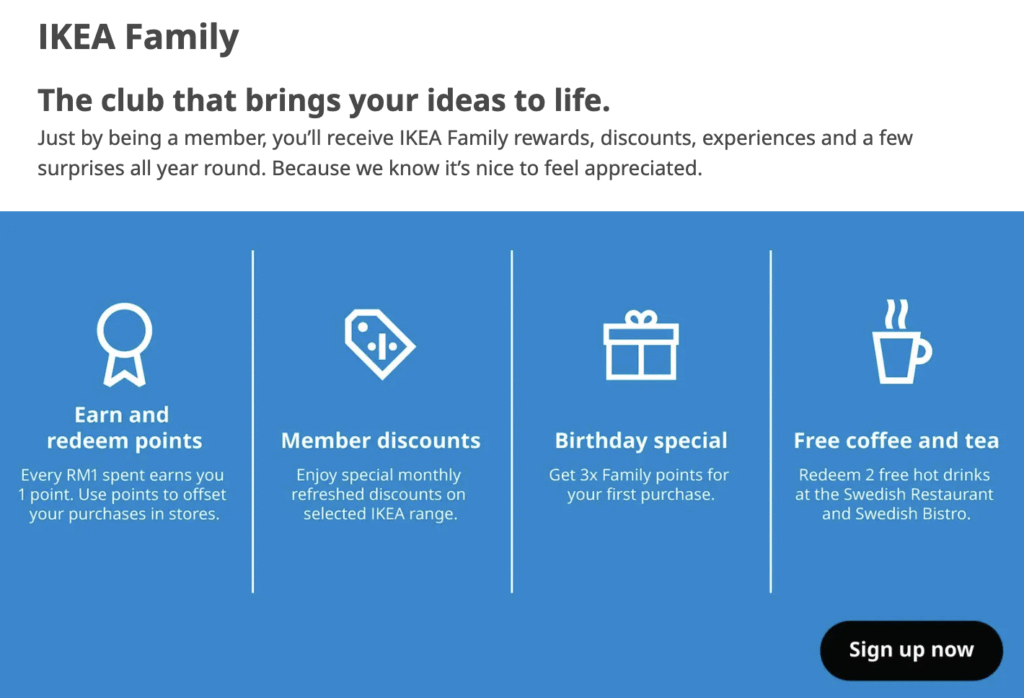Screen dimensions: 1024x698
Task: Click the steaming coffee cup icon
Action: 899,342
